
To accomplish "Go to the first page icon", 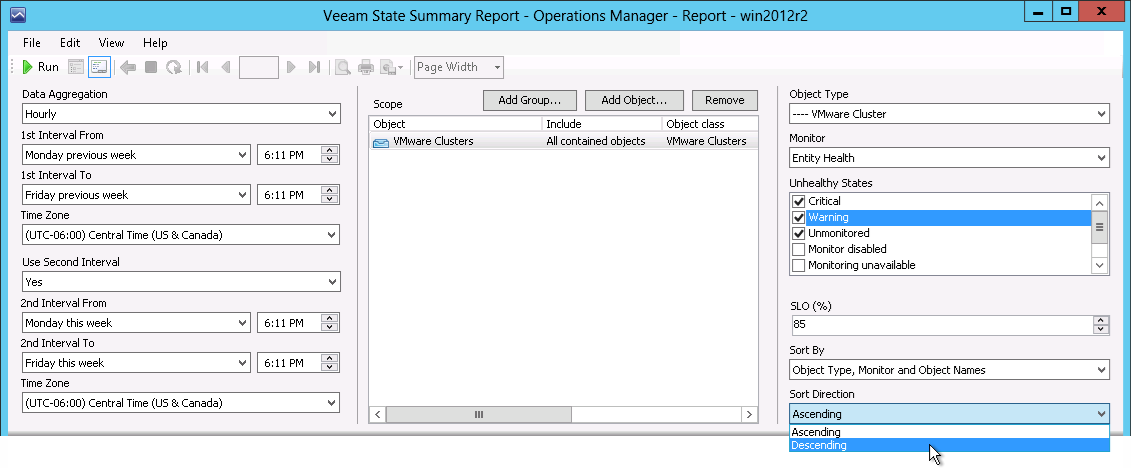I will (203, 67).
